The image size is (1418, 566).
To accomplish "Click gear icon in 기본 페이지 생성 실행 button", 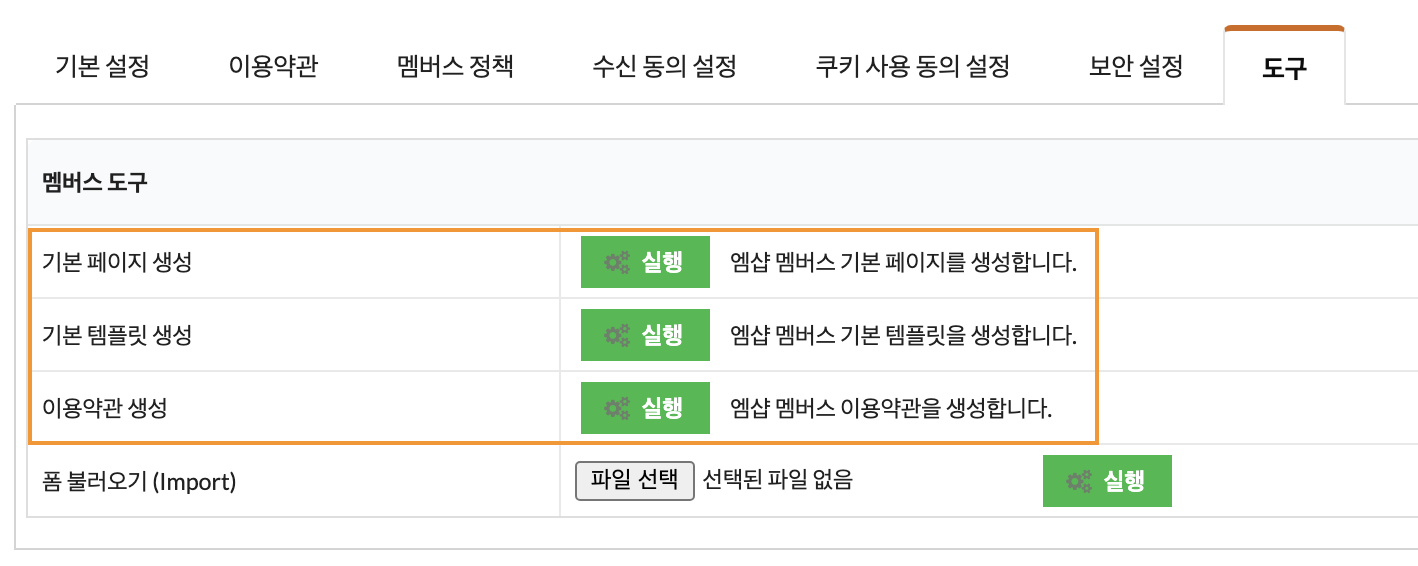I will (617, 262).
